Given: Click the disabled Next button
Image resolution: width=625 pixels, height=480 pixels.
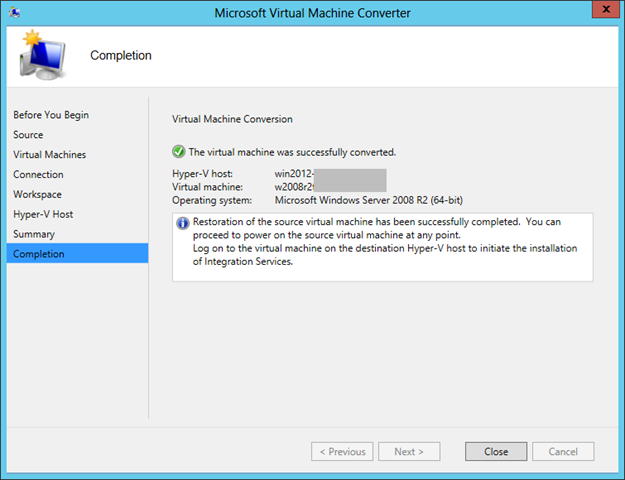Looking at the screenshot, I should (x=409, y=451).
